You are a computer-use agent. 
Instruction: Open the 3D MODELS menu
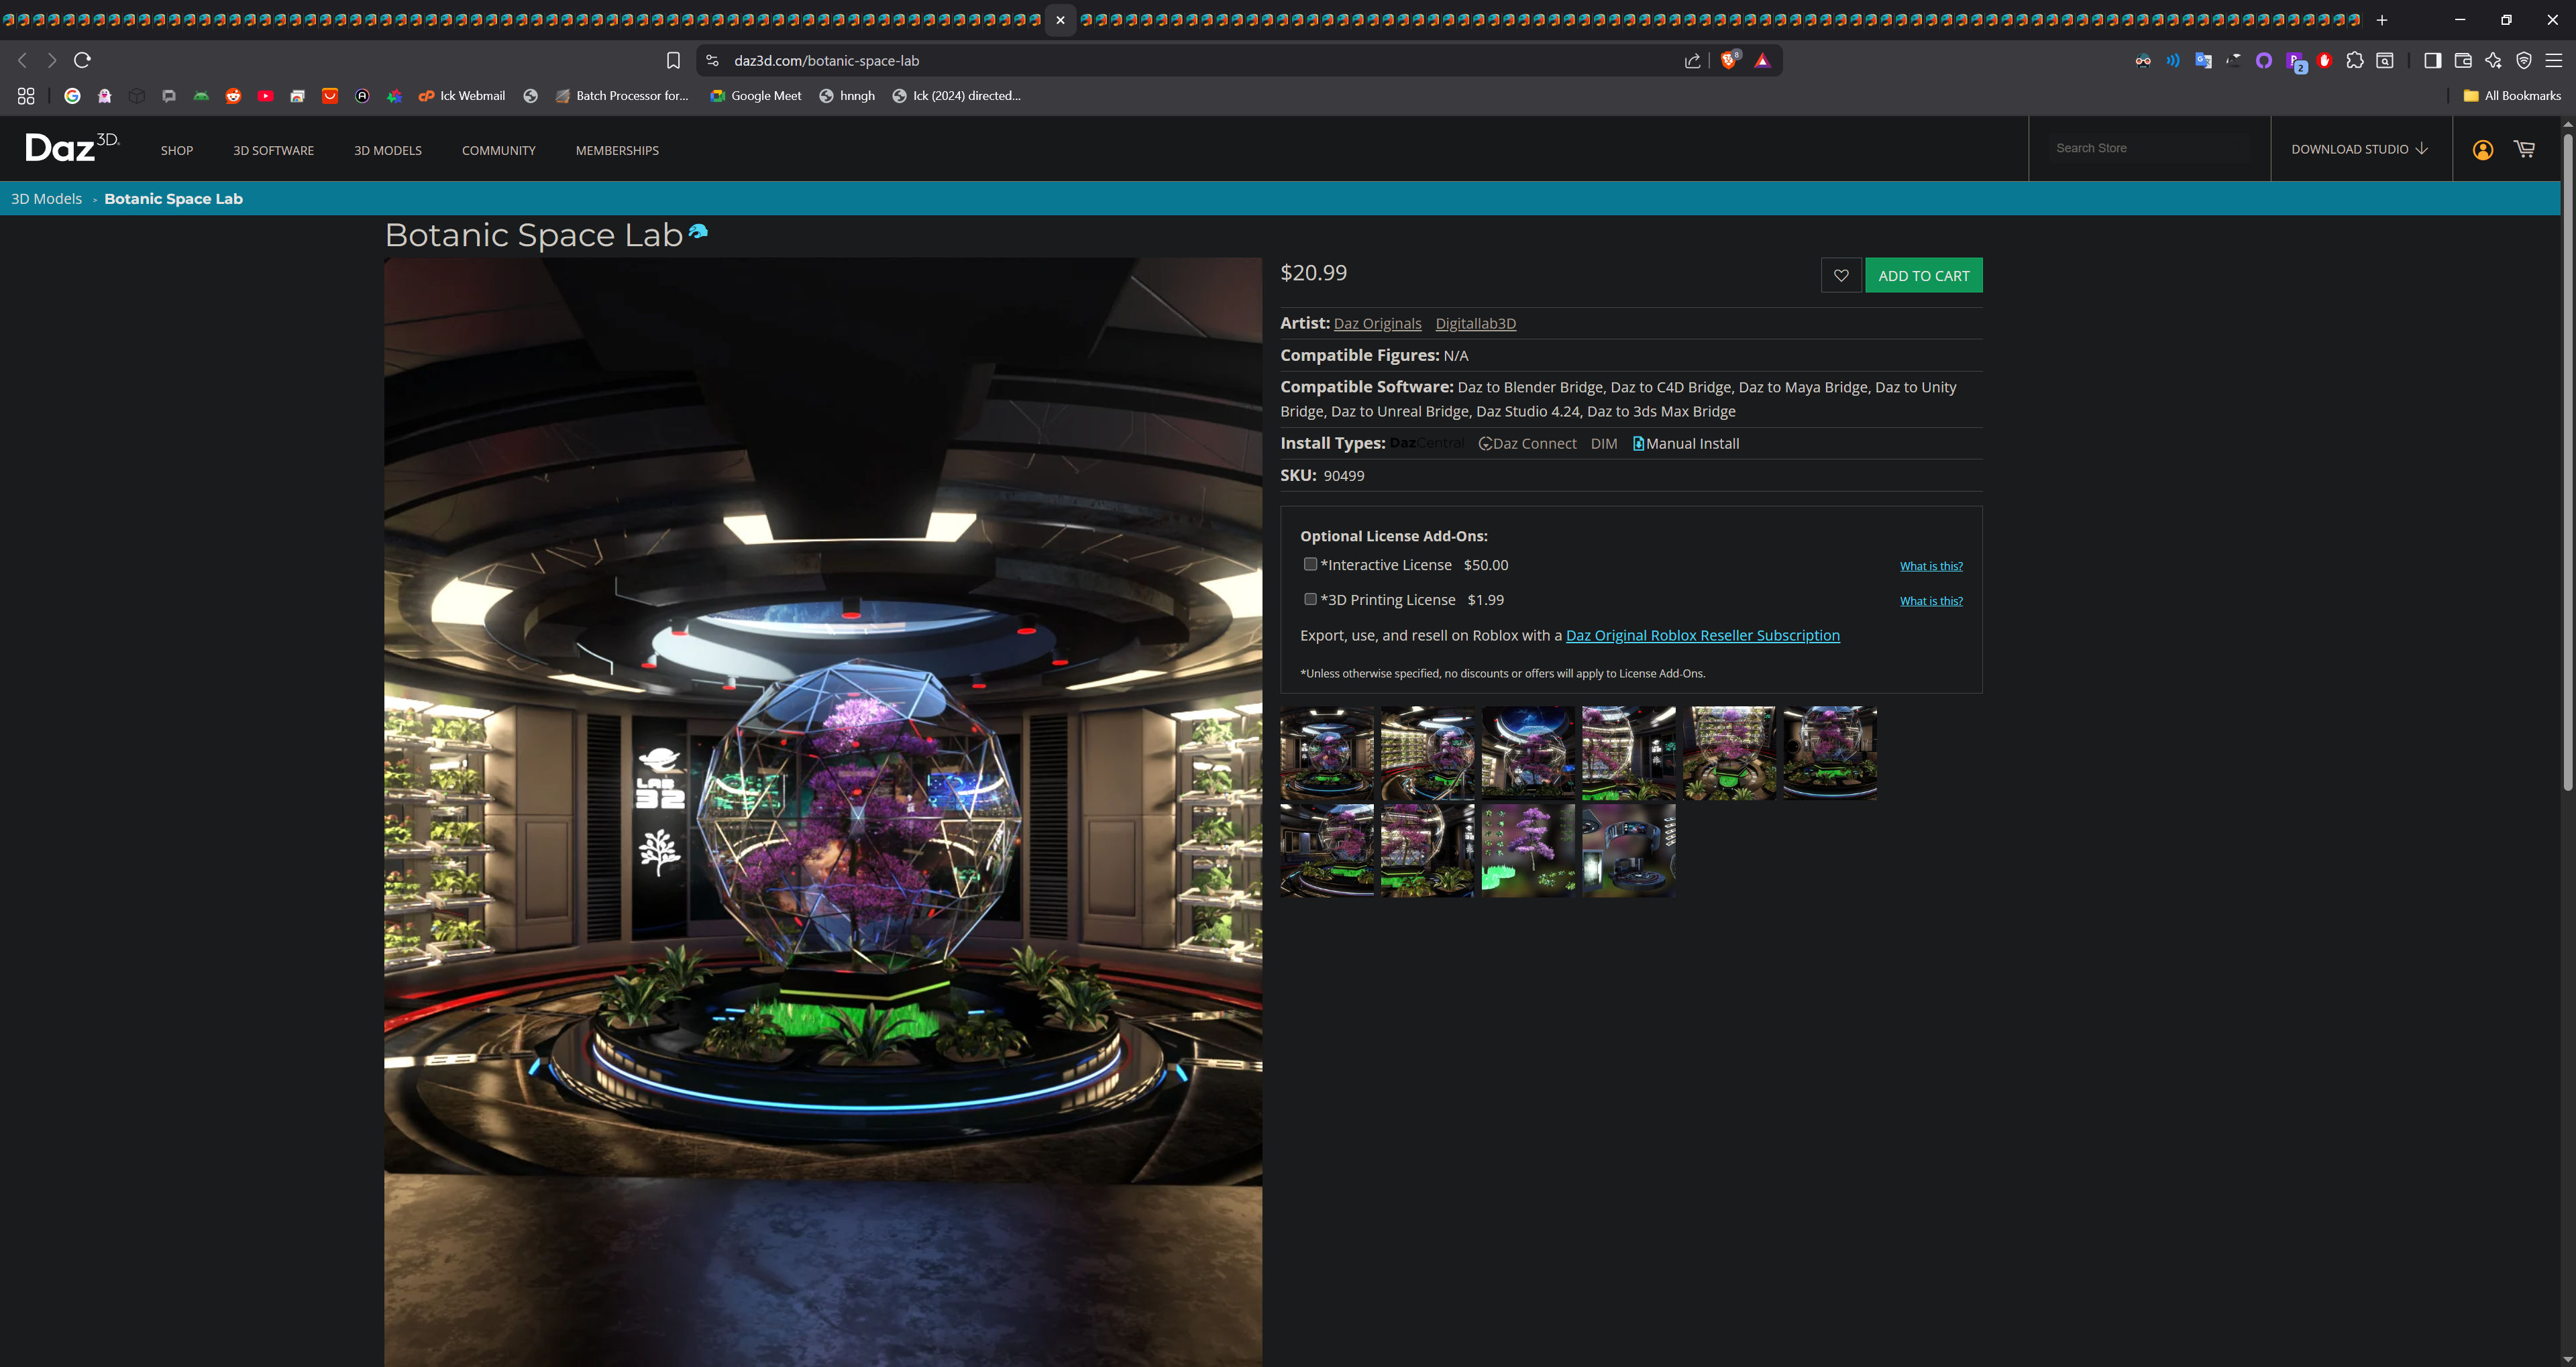coord(388,151)
